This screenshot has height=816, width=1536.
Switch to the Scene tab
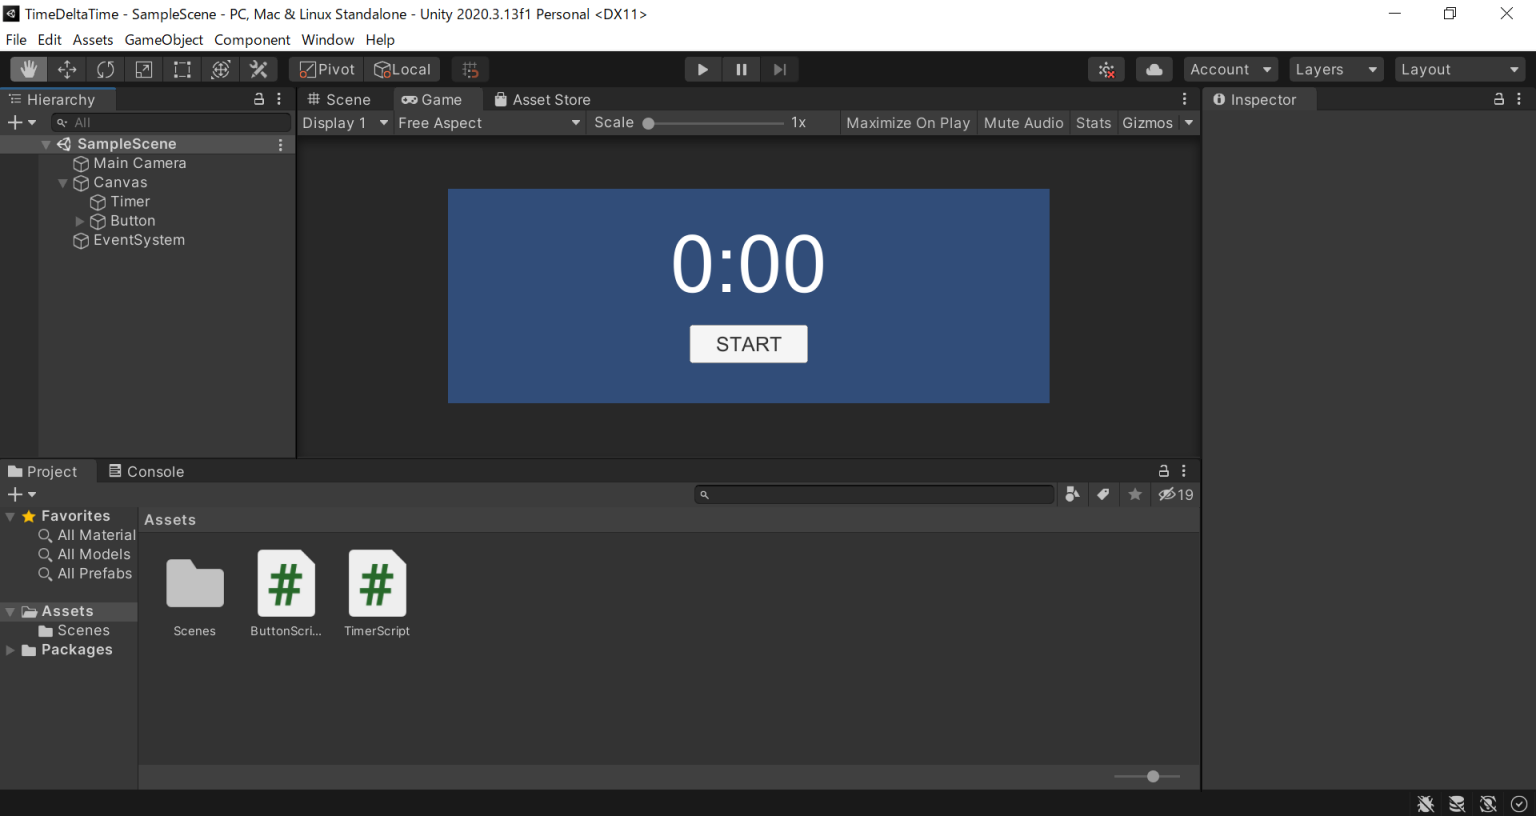pyautogui.click(x=339, y=100)
